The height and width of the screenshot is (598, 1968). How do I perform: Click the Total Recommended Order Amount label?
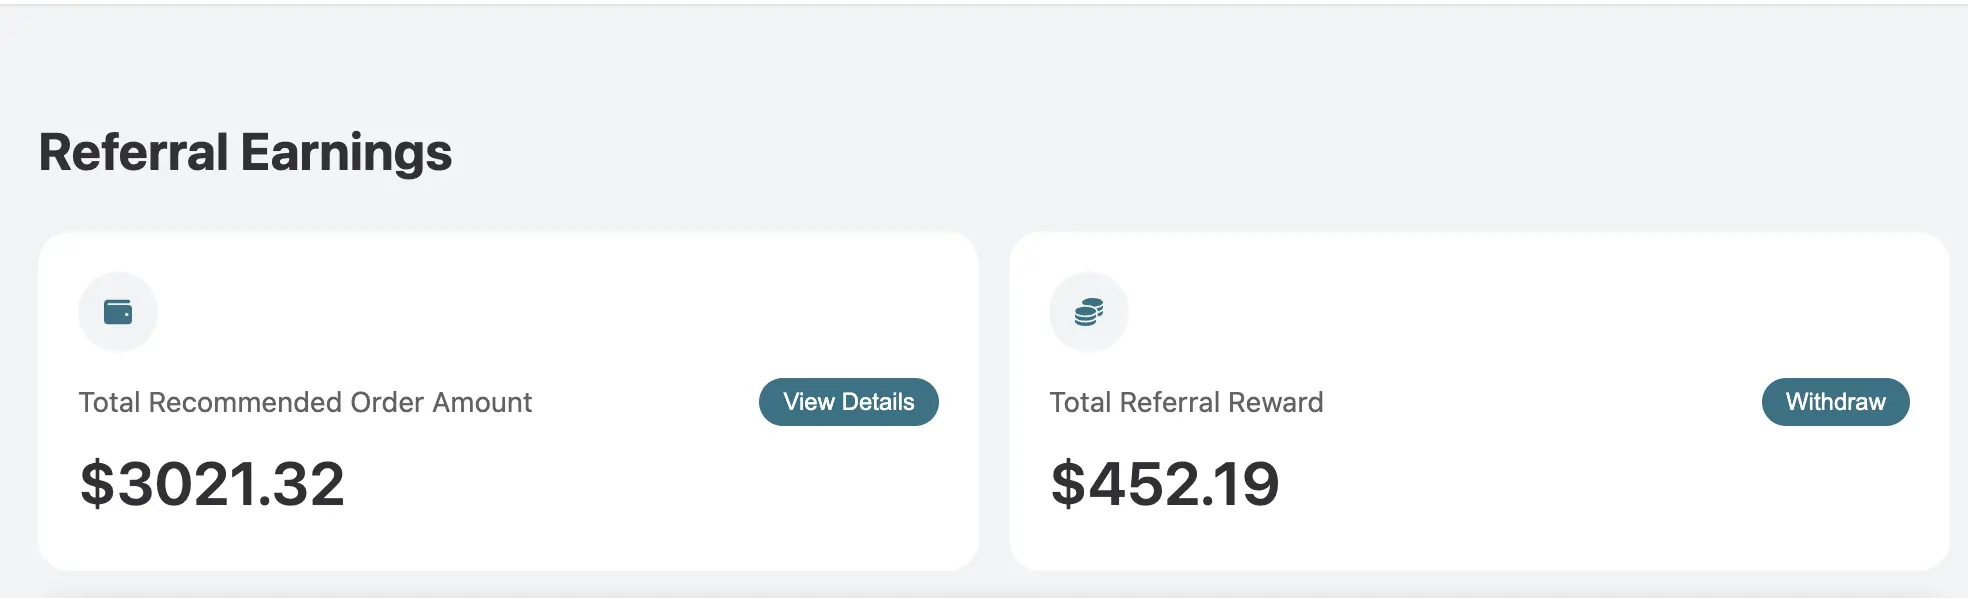[305, 402]
